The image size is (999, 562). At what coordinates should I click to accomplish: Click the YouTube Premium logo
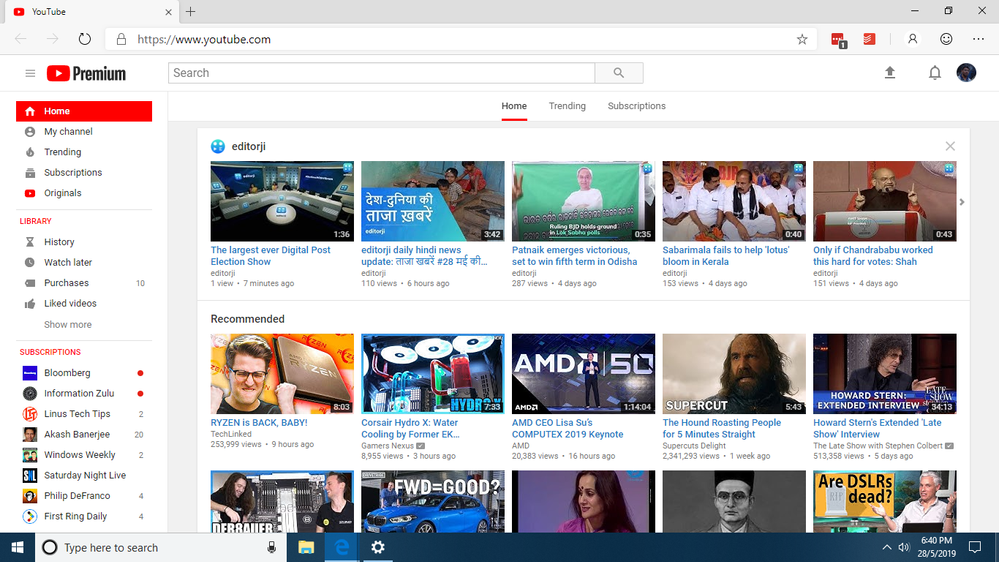pos(86,73)
